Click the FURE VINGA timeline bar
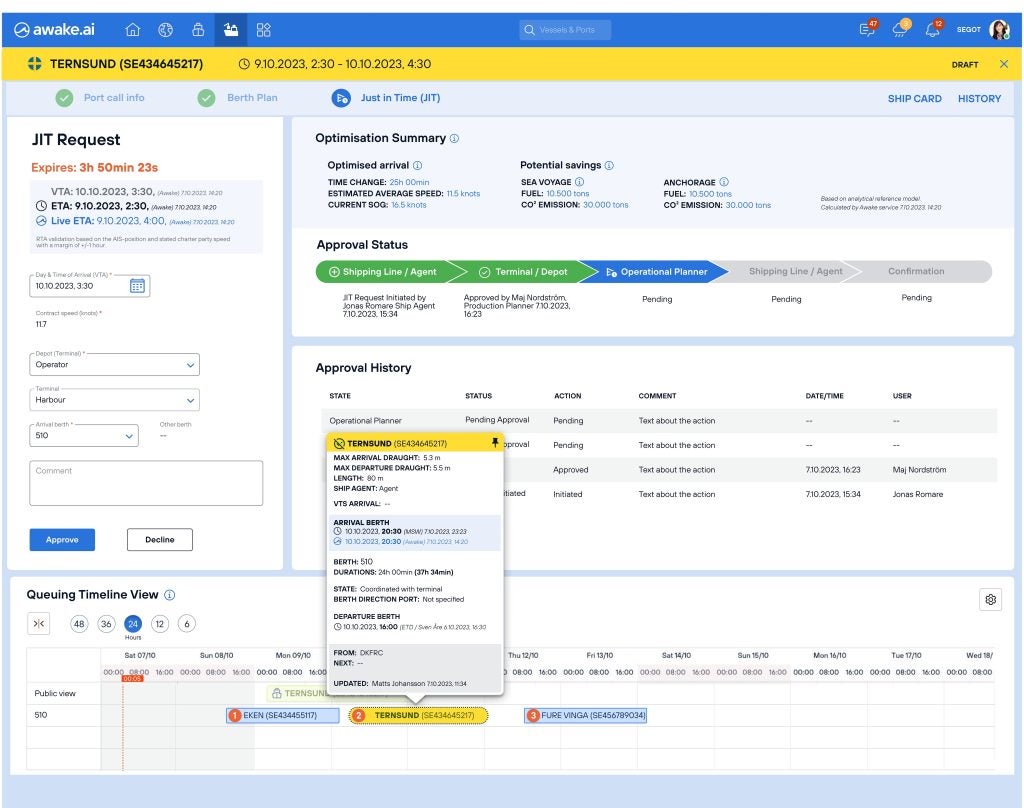Image resolution: width=1024 pixels, height=808 pixels. 586,715
